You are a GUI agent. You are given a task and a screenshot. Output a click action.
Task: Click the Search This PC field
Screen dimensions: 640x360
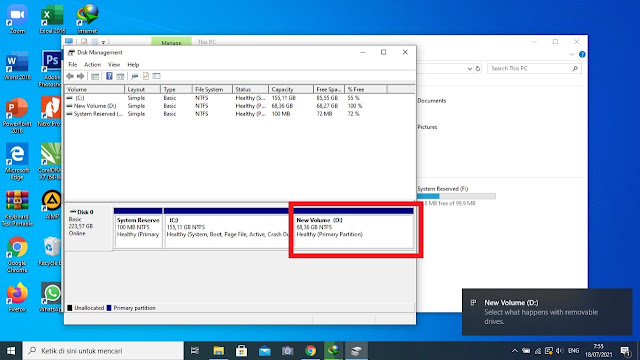[534, 69]
